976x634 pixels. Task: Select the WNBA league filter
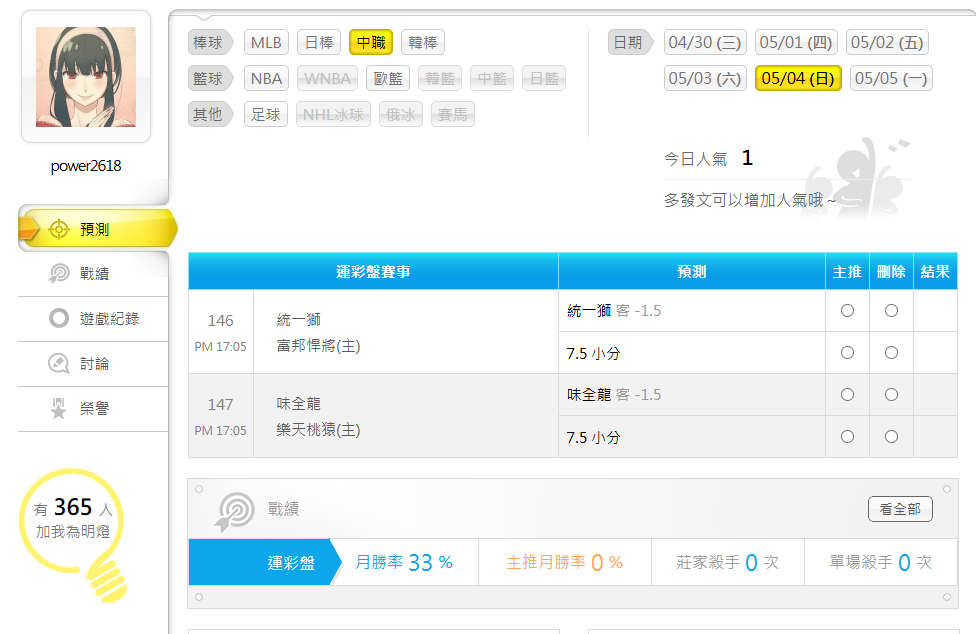(327, 78)
